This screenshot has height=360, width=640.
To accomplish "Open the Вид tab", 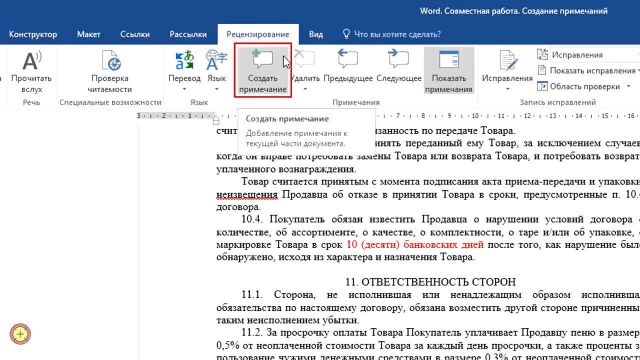I will coord(316,34).
